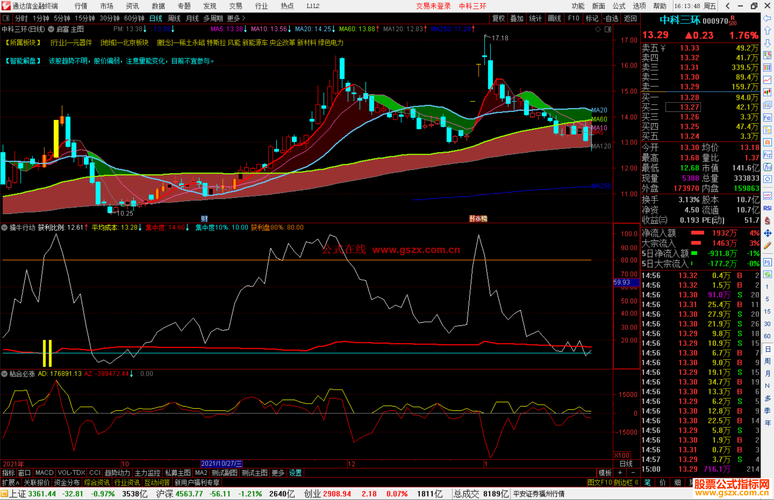Click the circular icon before 操牛行动 indicator
774x500 pixels.
4,228
